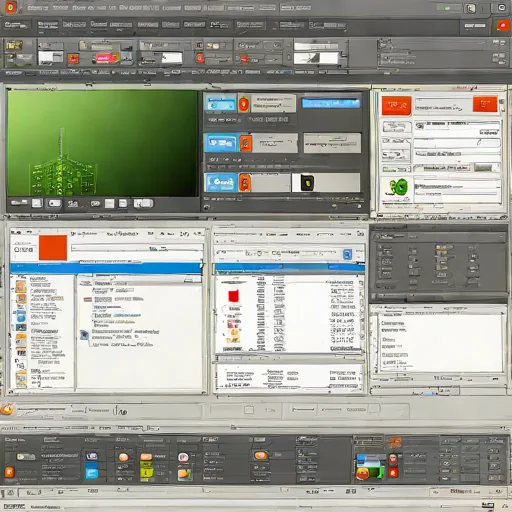Open the landscape thumbnail in the bottom dark panel

point(371,467)
